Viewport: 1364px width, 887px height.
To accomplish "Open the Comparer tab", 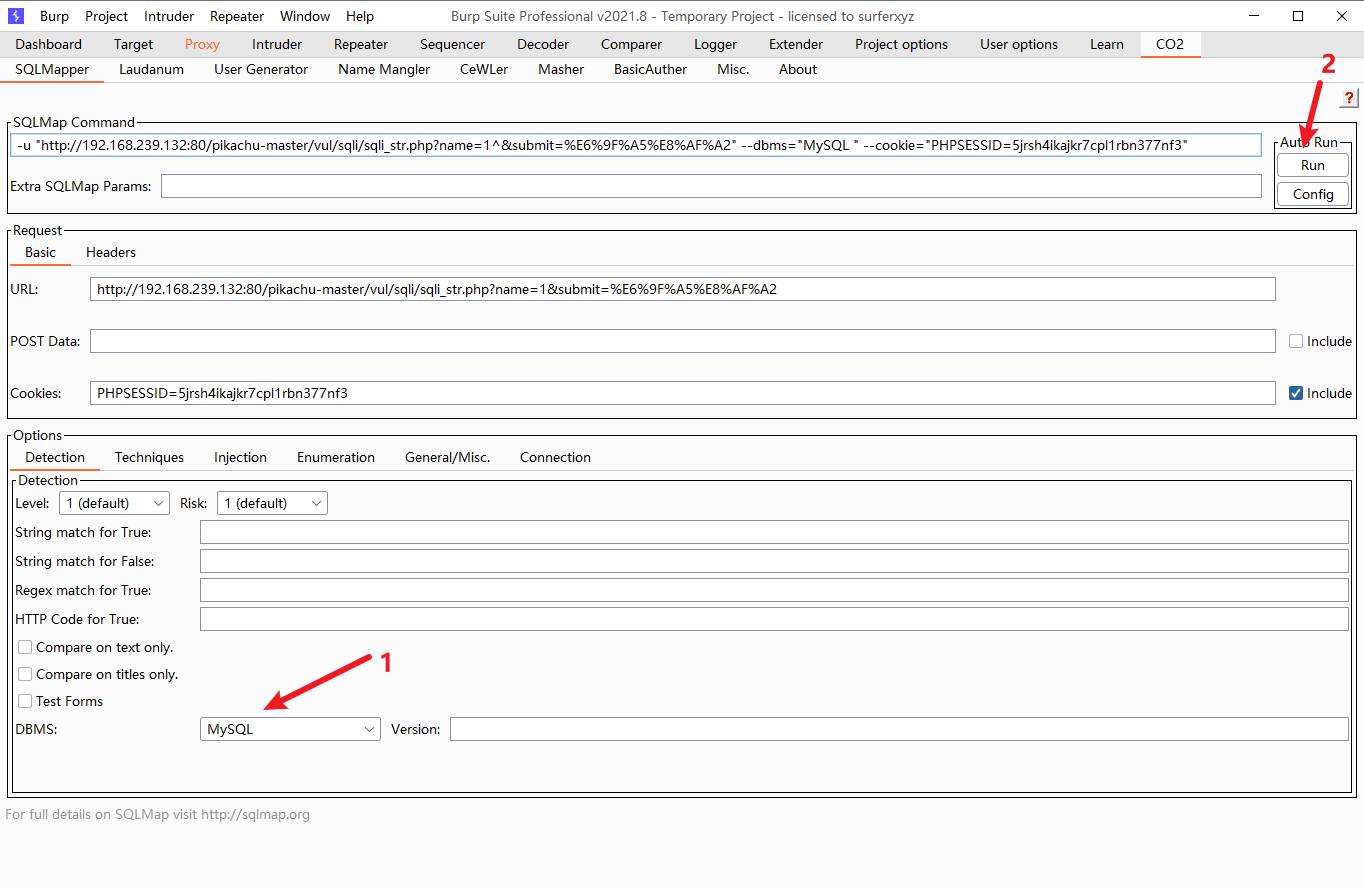I will (x=631, y=44).
